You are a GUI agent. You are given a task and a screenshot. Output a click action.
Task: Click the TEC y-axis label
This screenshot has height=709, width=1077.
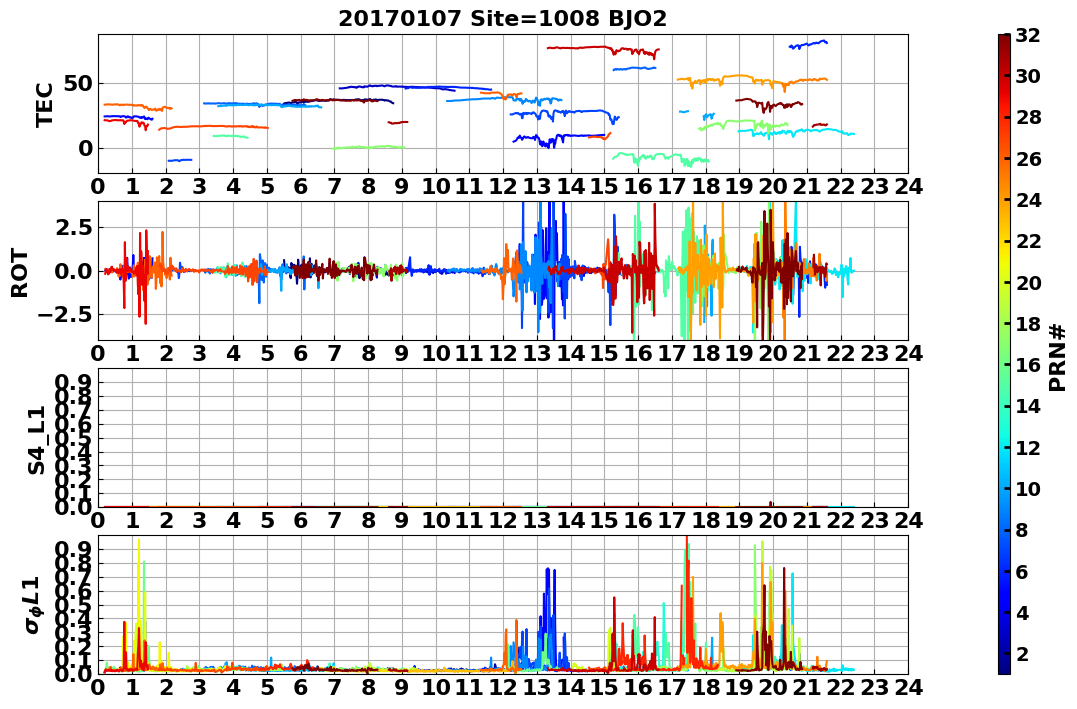coord(45,104)
